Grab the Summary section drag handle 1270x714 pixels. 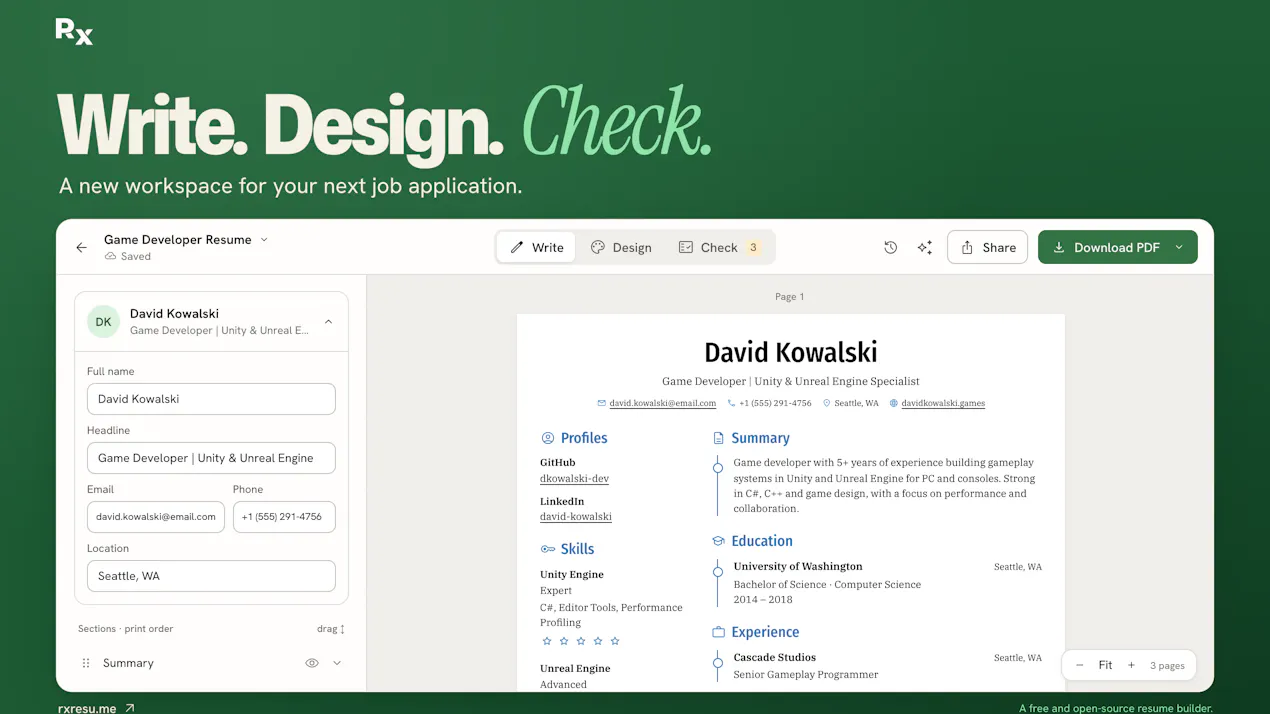(x=86, y=663)
